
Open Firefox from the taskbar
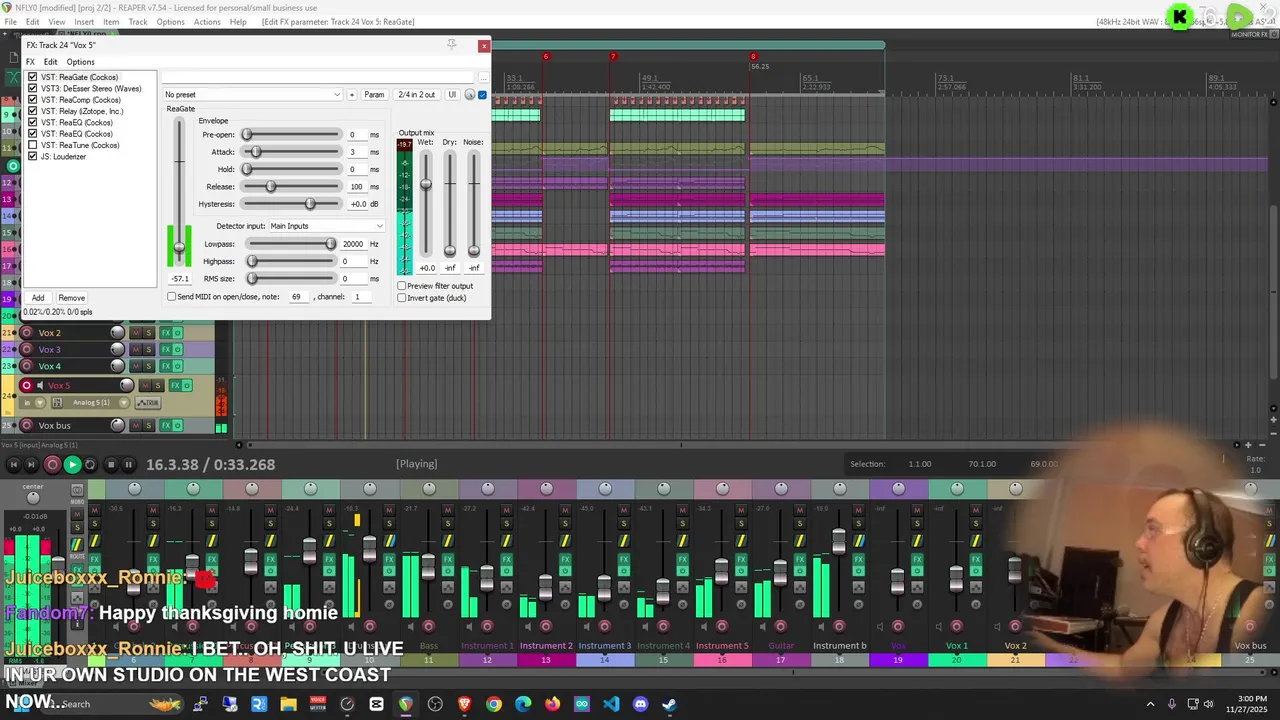click(552, 704)
